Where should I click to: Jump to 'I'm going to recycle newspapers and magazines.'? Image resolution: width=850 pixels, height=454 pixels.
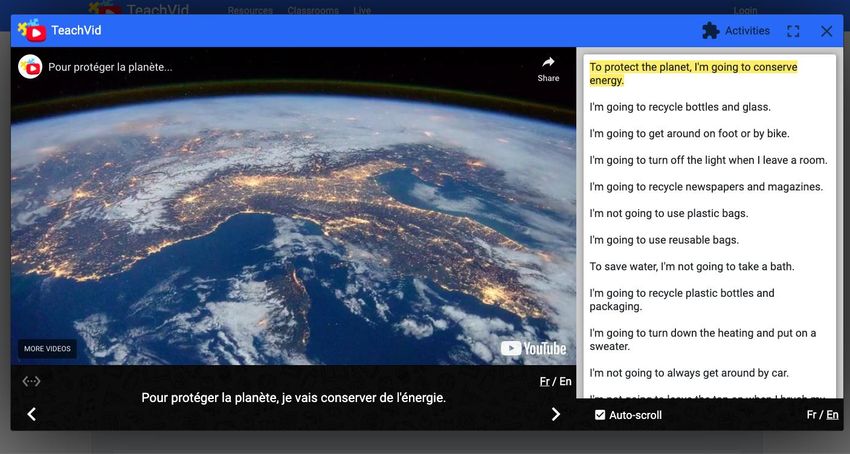click(706, 187)
